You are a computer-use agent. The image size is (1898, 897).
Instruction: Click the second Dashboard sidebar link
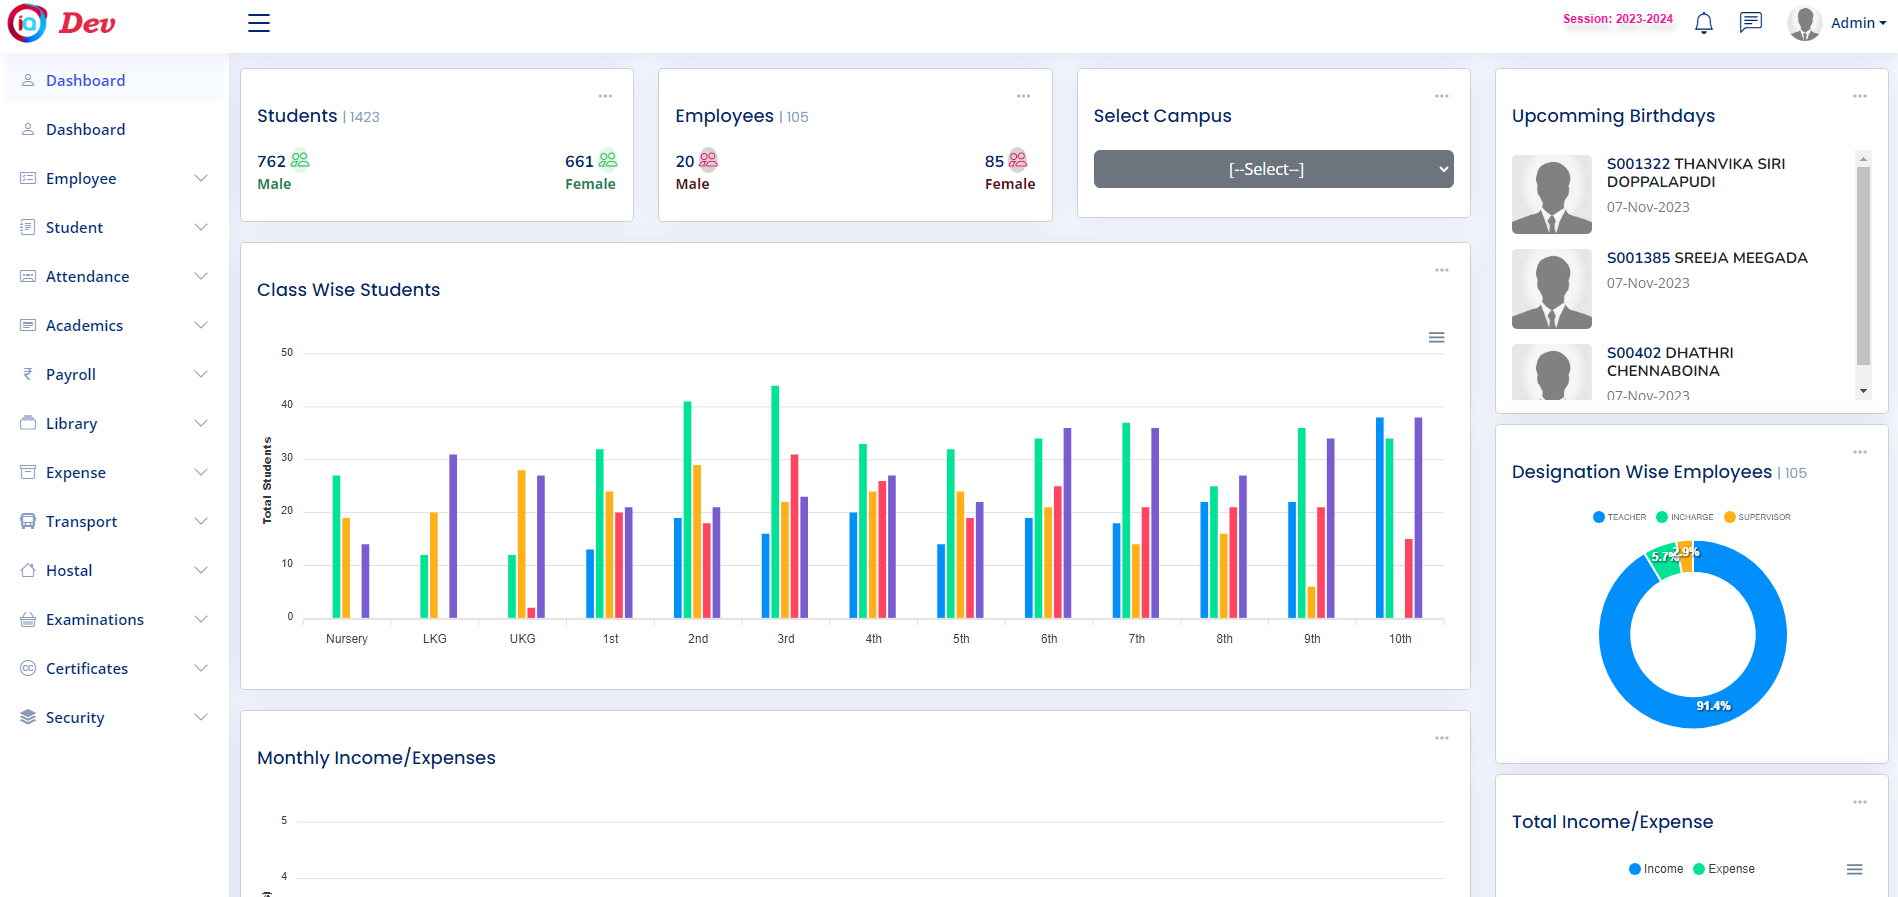click(85, 129)
